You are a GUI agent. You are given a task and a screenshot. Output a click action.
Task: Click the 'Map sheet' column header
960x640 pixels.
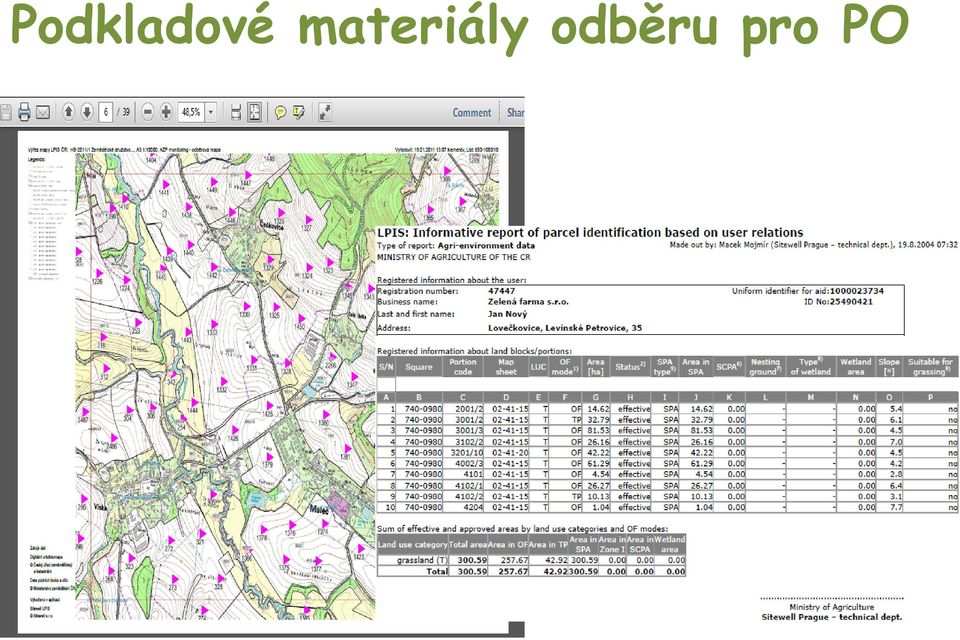tap(506, 367)
